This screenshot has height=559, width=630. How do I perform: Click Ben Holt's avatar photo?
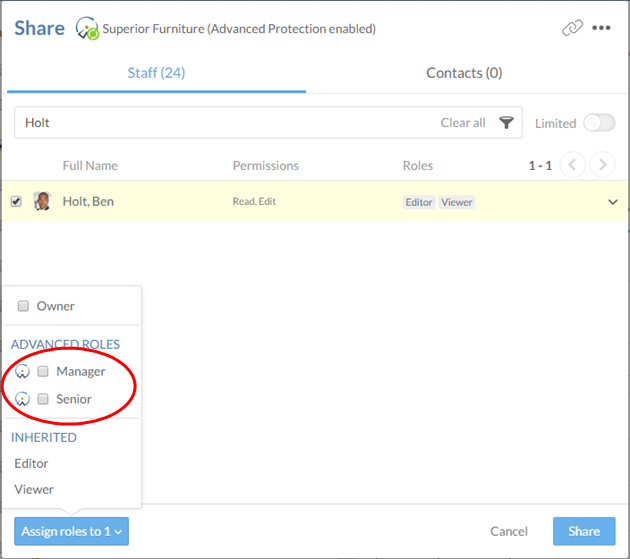click(x=42, y=201)
